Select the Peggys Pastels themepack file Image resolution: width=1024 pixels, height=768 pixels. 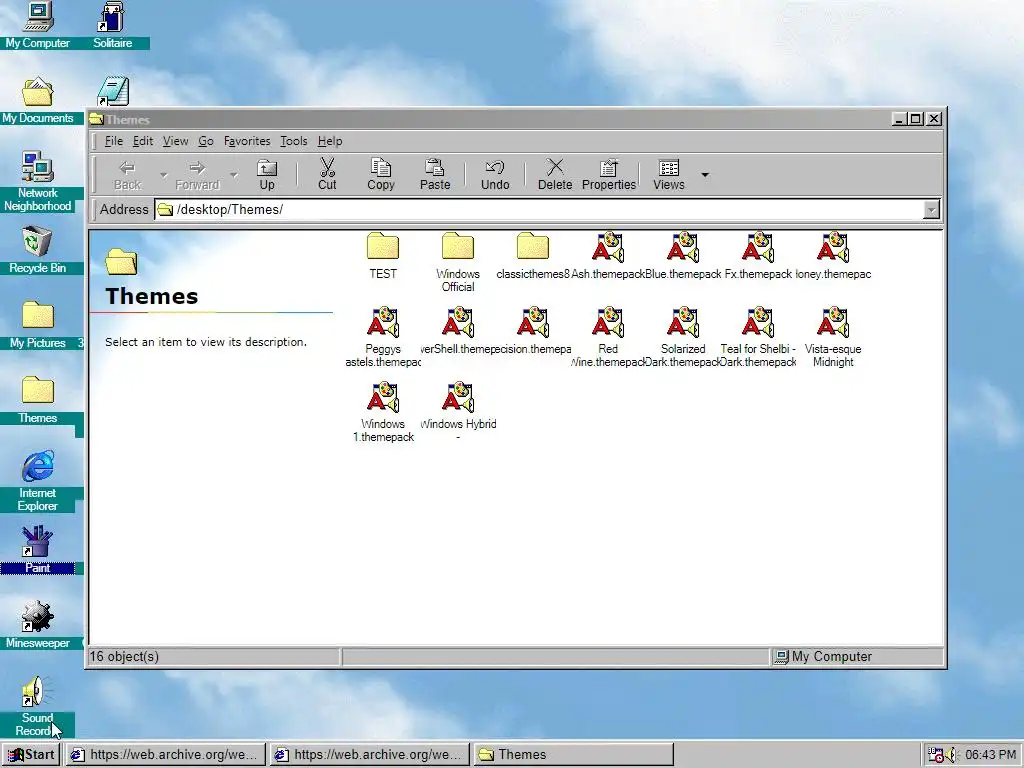tap(383, 338)
